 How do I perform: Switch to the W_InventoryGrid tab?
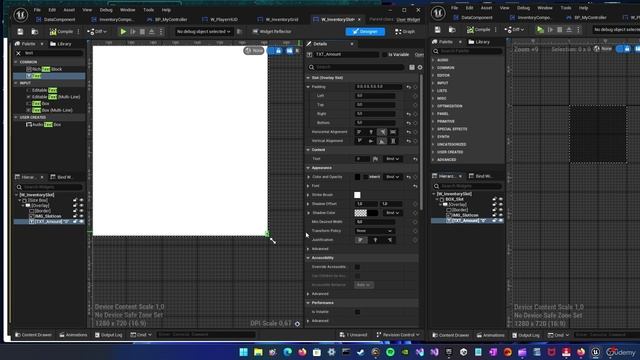click(278, 19)
